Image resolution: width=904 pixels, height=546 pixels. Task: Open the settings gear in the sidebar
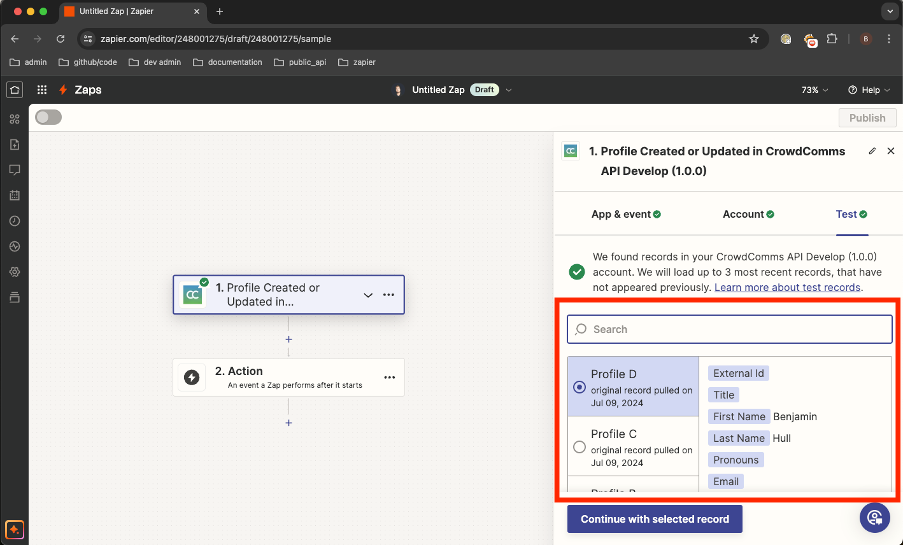[14, 272]
